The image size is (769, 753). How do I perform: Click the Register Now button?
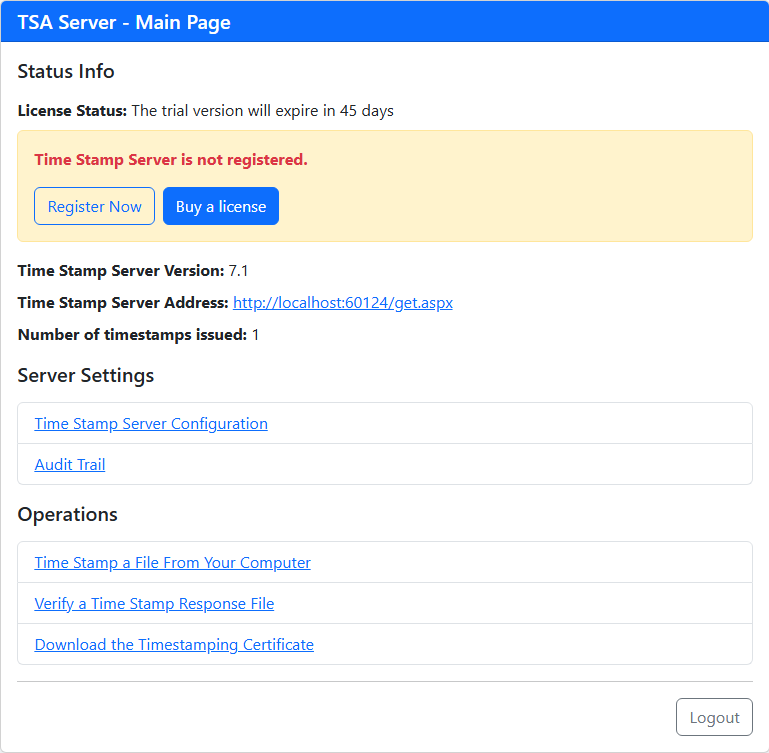[x=94, y=206]
